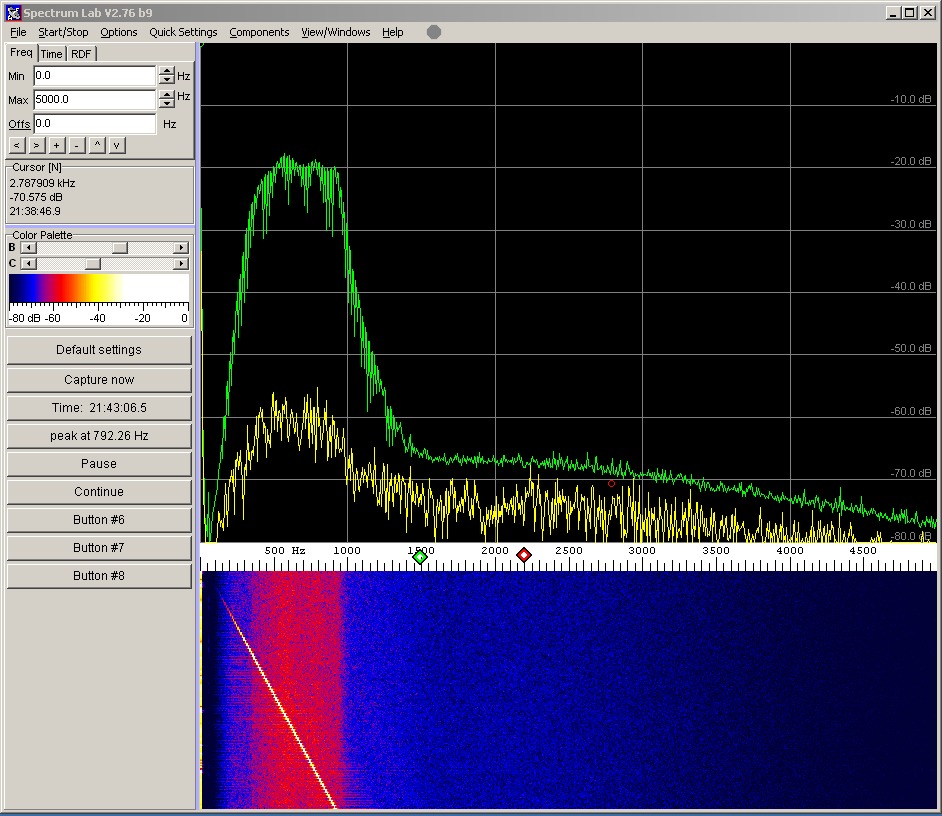The width and height of the screenshot is (942, 816).
Task: Click the '-' frequency zoom out button
Action: [x=77, y=145]
